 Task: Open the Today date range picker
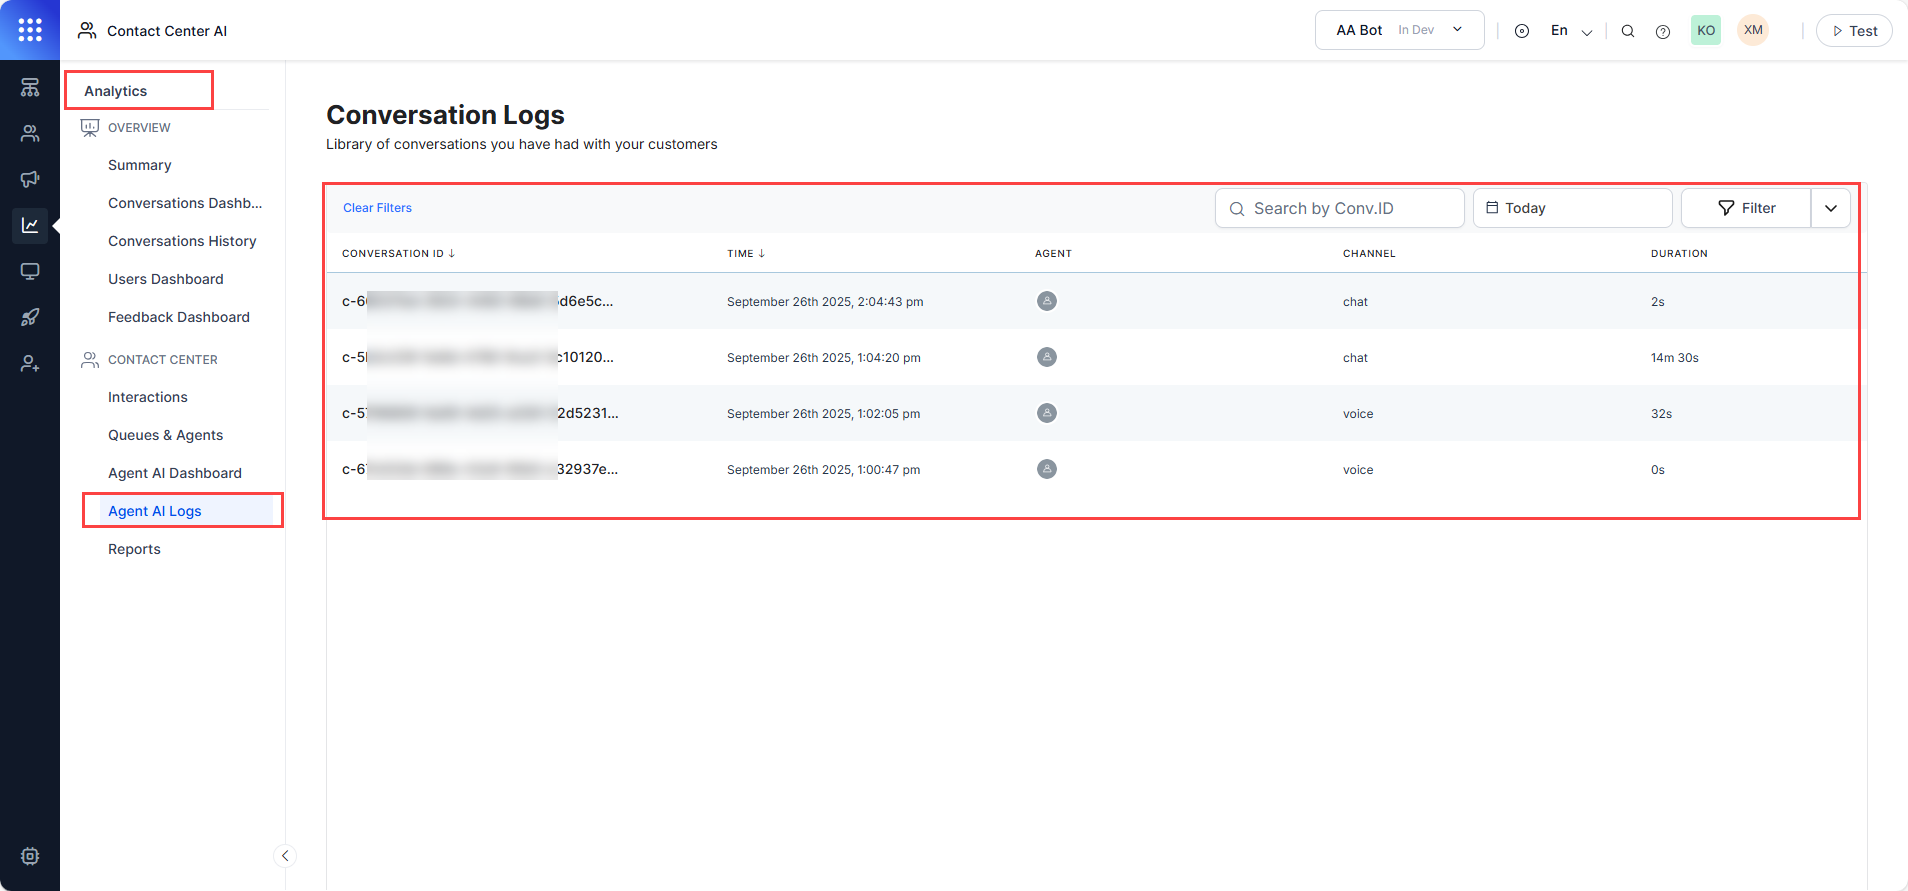click(1571, 208)
